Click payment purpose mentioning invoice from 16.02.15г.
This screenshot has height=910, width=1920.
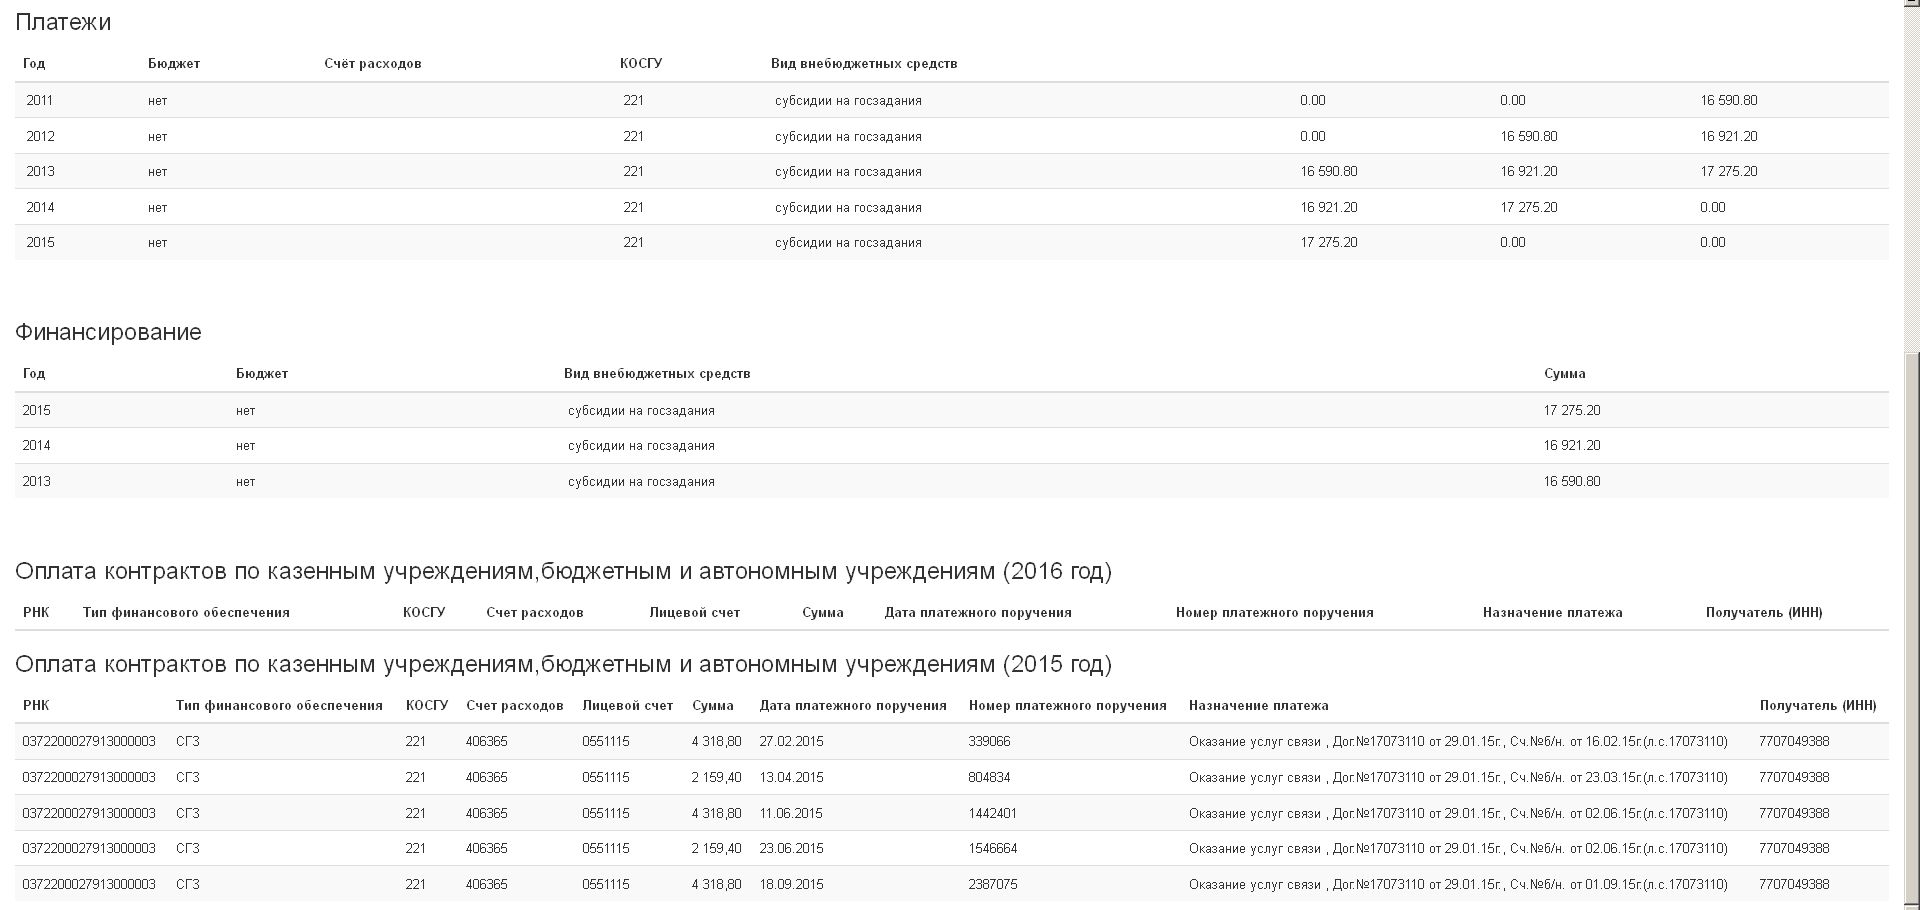pyautogui.click(x=1458, y=741)
